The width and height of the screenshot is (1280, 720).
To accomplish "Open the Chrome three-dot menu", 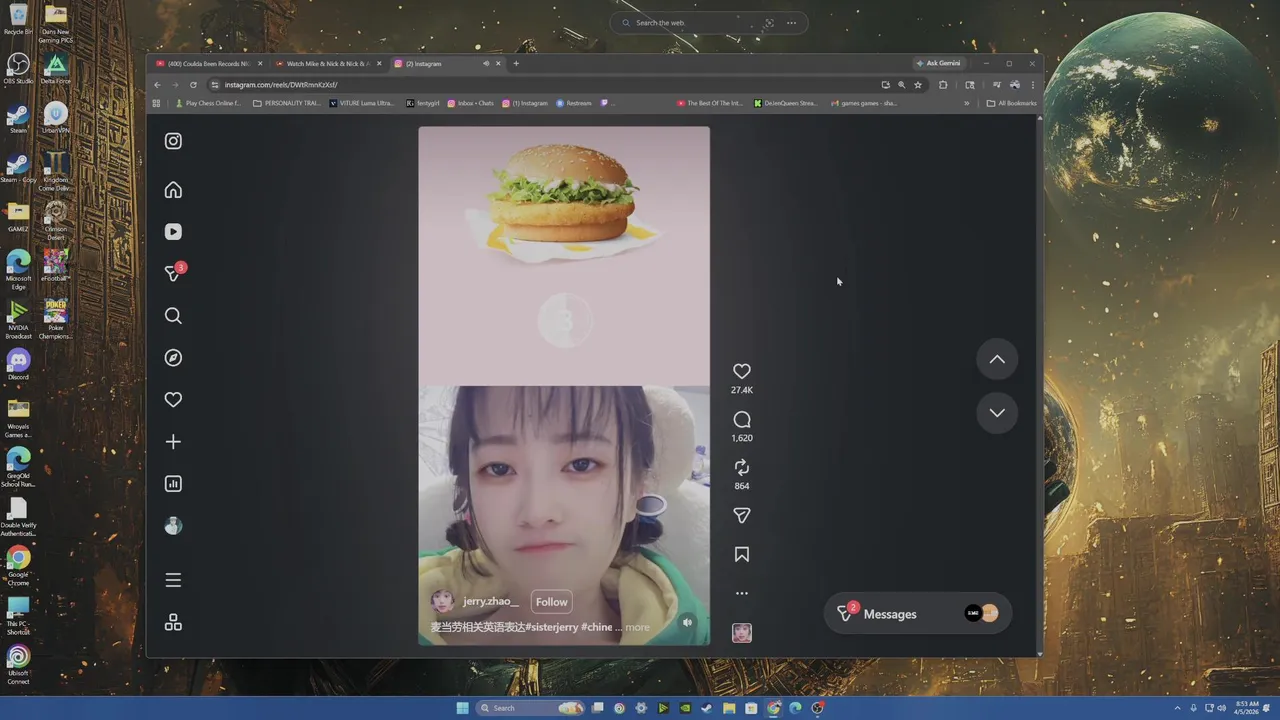I will [1032, 85].
